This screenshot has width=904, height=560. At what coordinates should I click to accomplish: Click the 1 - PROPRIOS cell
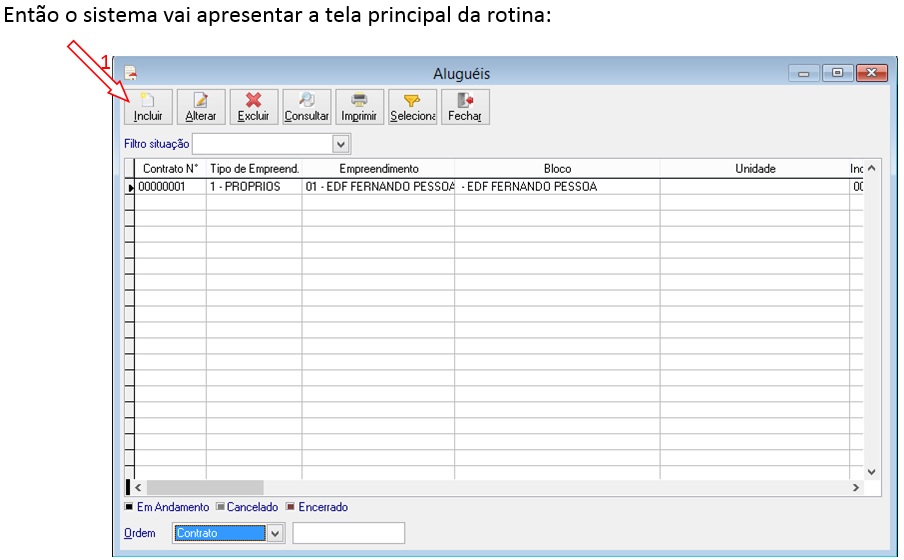tap(254, 187)
